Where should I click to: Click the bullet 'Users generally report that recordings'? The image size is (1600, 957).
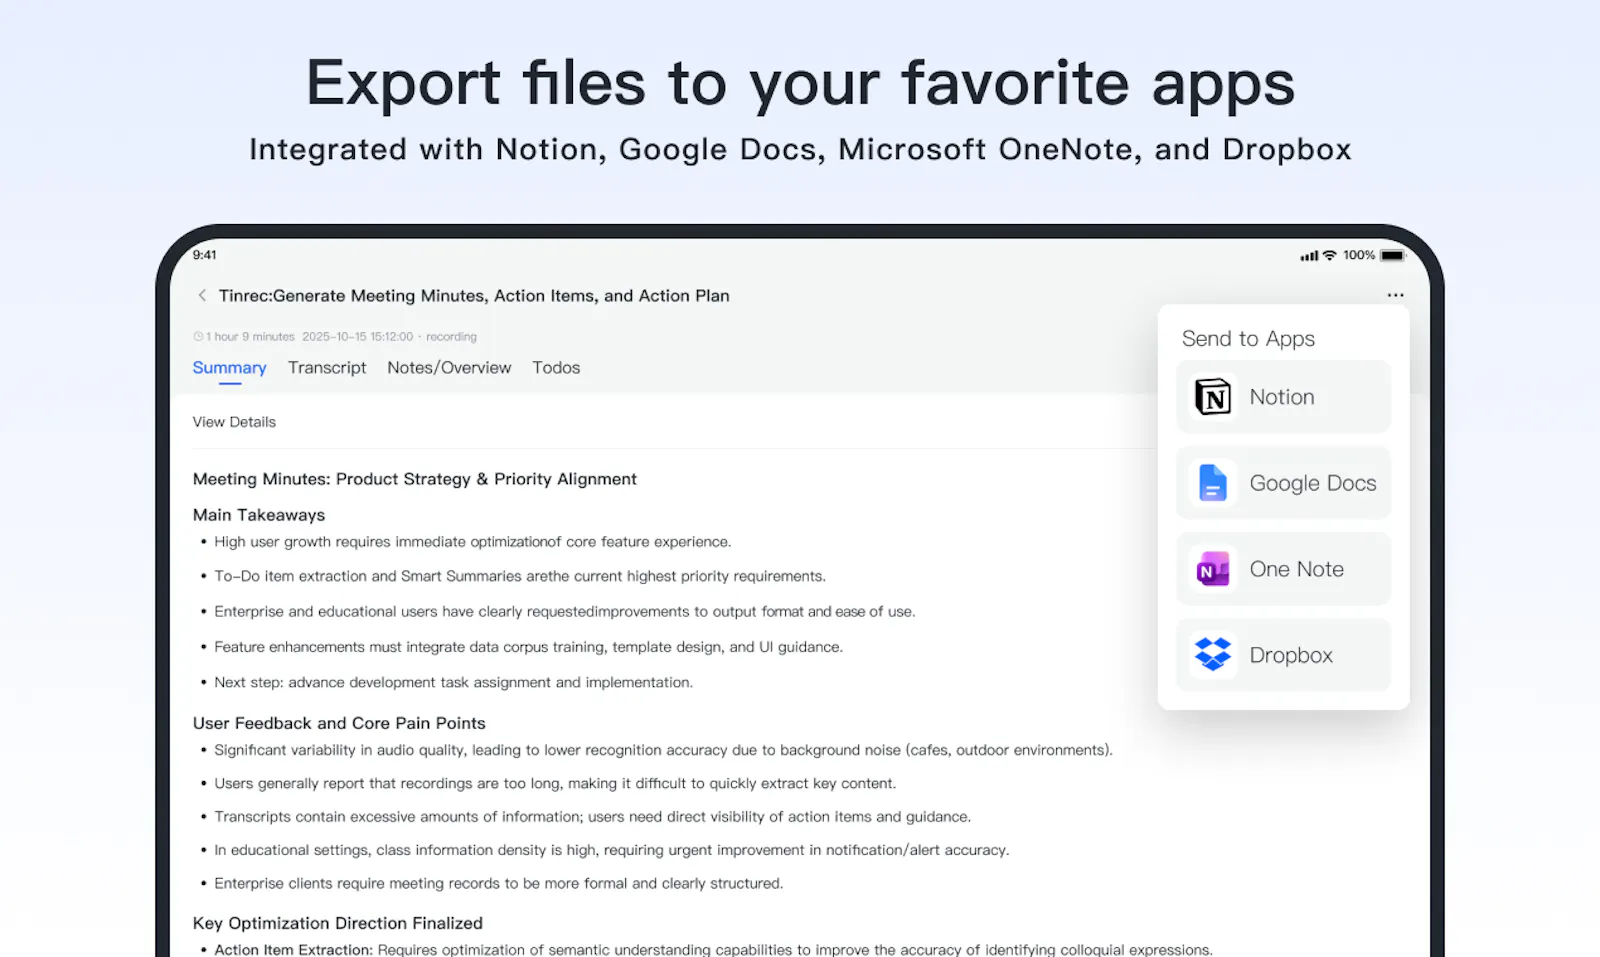click(555, 783)
